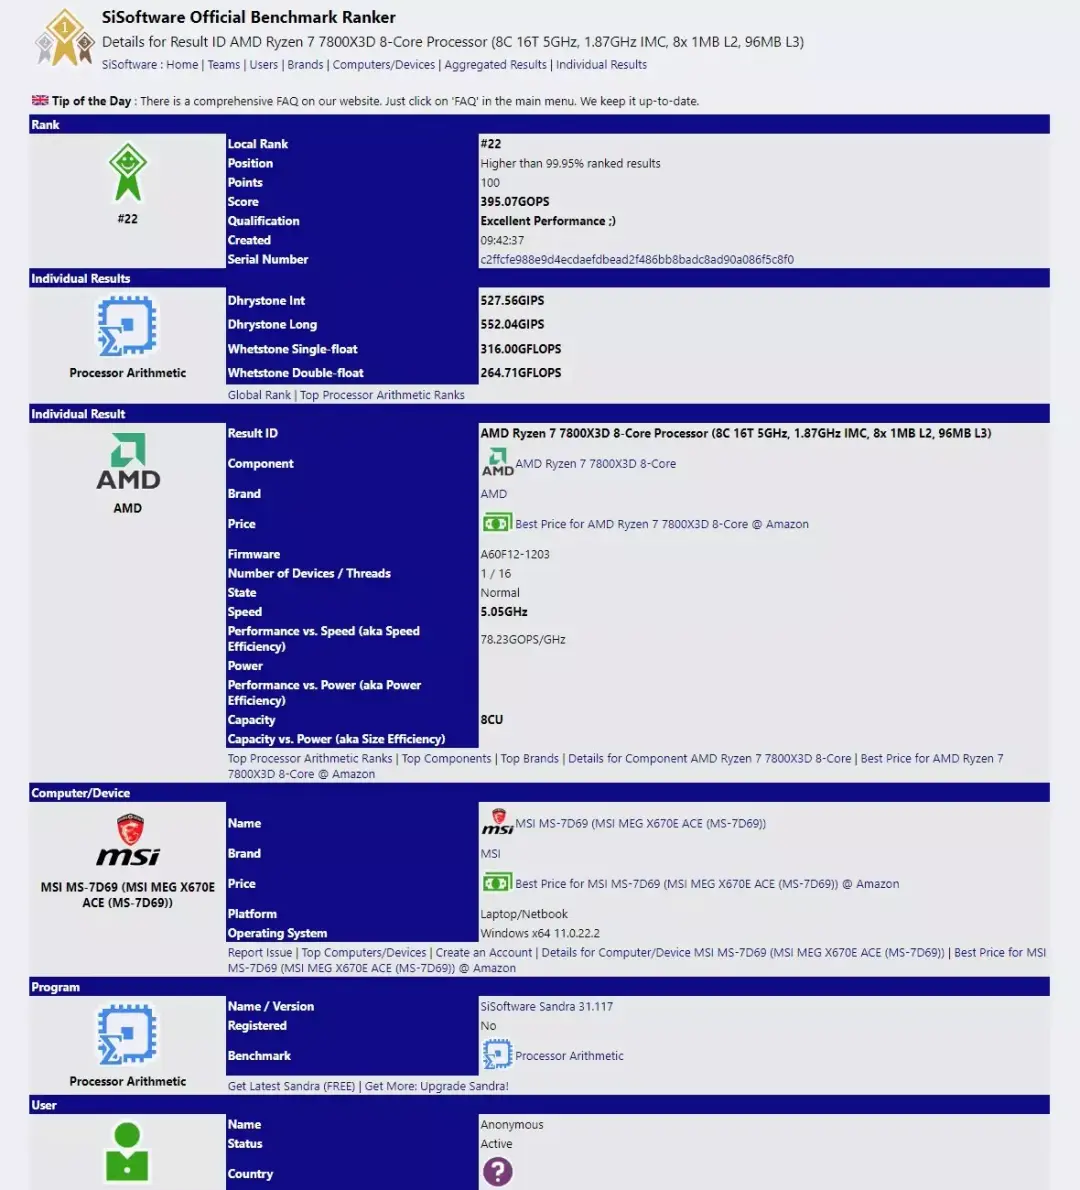
Task: Click the large MSI dragon logo
Action: 128,840
